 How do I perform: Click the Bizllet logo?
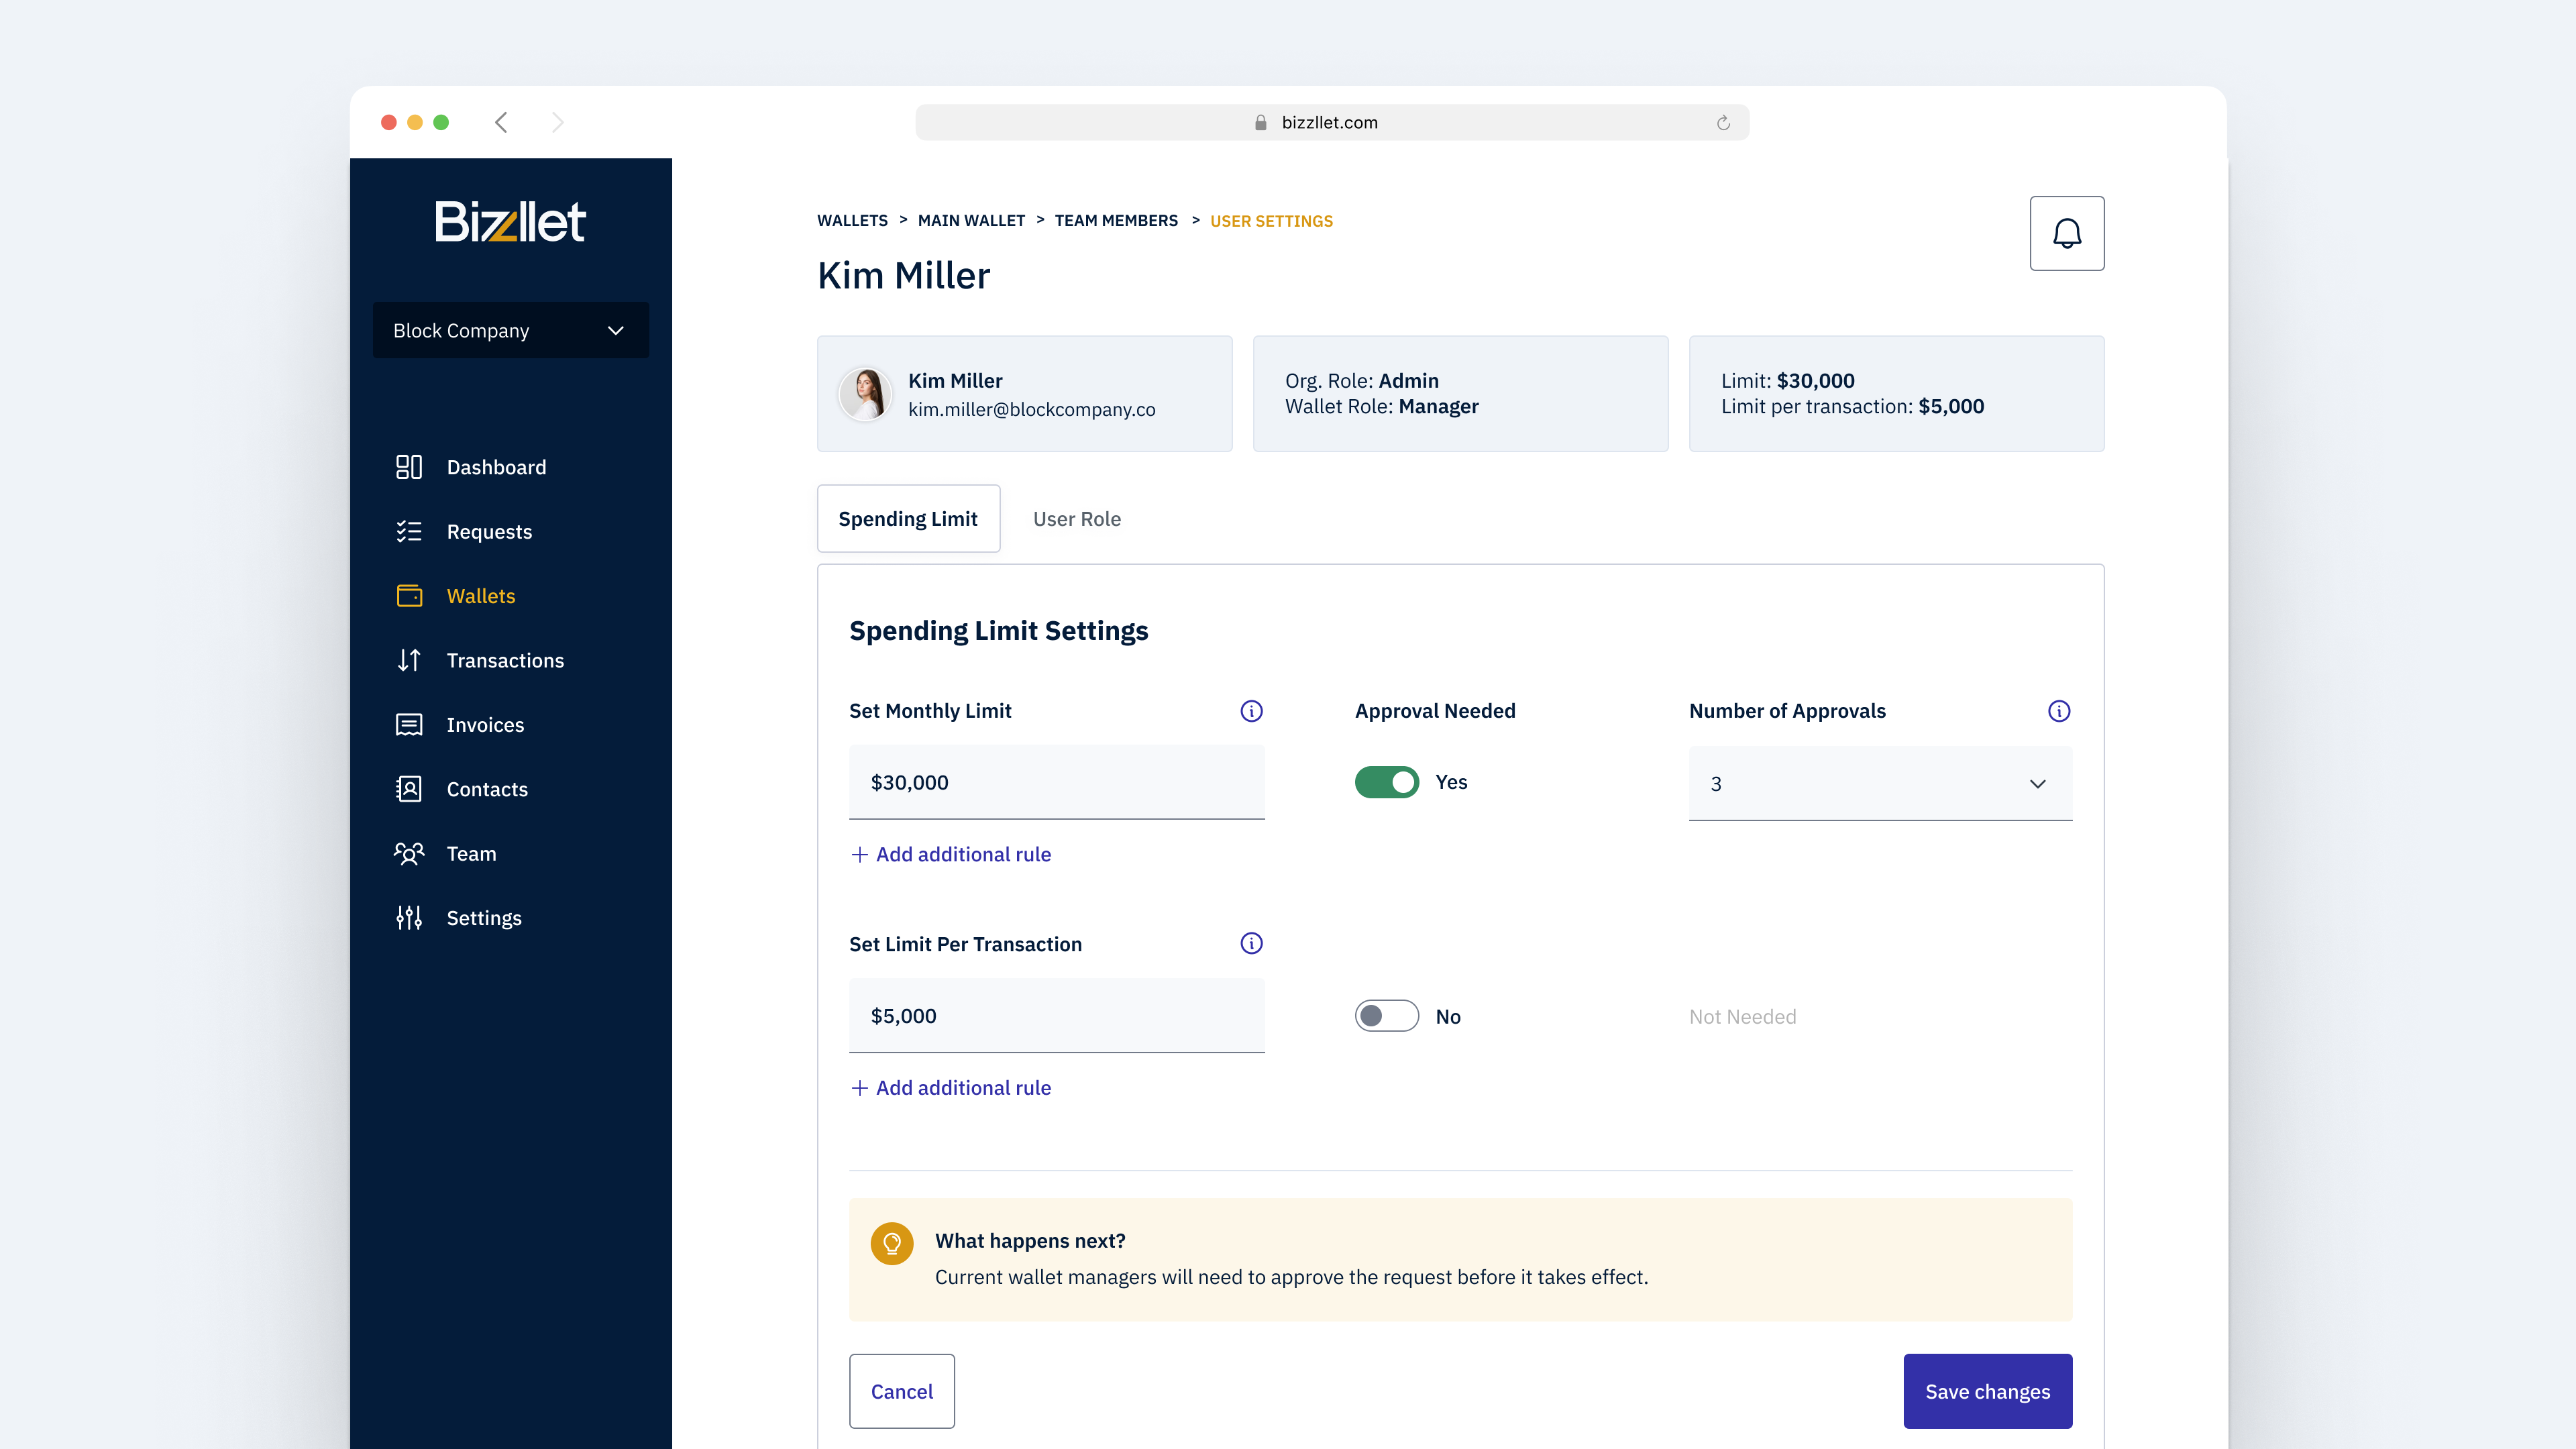510,221
